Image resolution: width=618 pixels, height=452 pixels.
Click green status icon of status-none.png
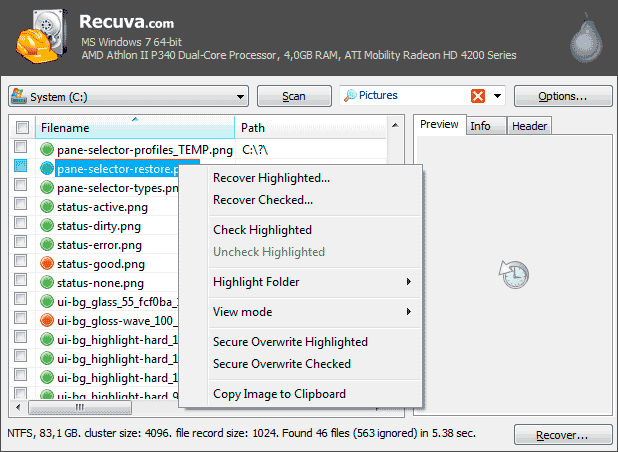[47, 282]
